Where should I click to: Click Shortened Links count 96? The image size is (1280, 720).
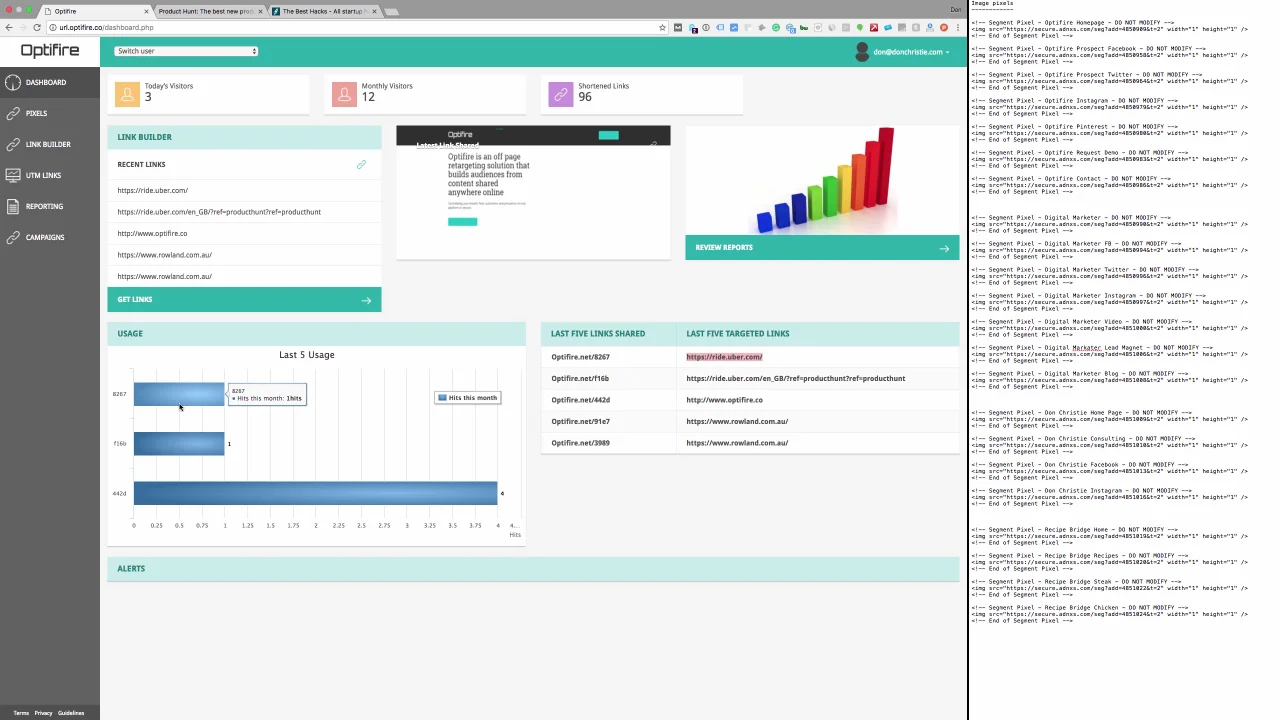(585, 97)
